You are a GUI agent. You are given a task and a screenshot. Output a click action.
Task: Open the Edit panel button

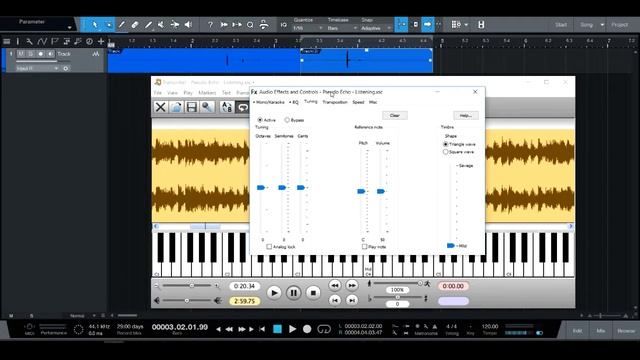tap(577, 331)
